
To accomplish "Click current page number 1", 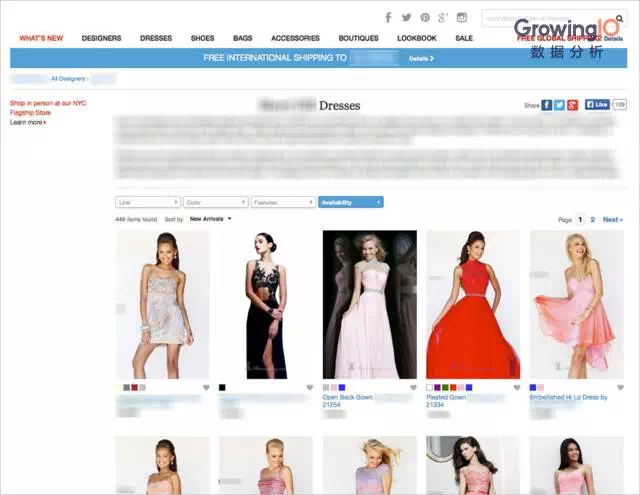I will tap(580, 220).
